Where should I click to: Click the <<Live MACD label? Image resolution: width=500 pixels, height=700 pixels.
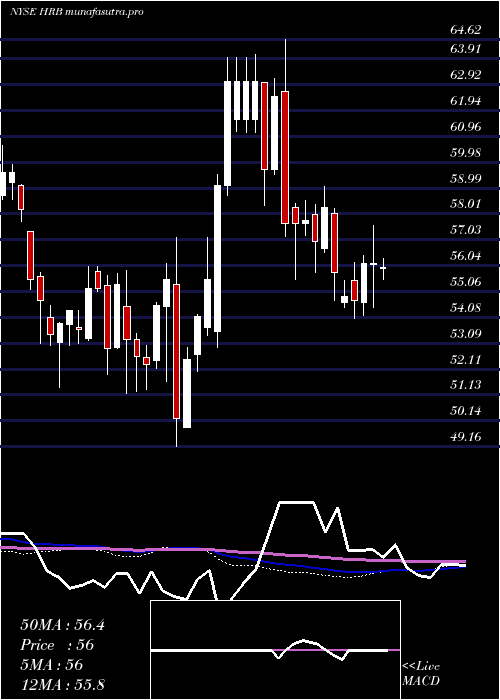tap(421, 674)
